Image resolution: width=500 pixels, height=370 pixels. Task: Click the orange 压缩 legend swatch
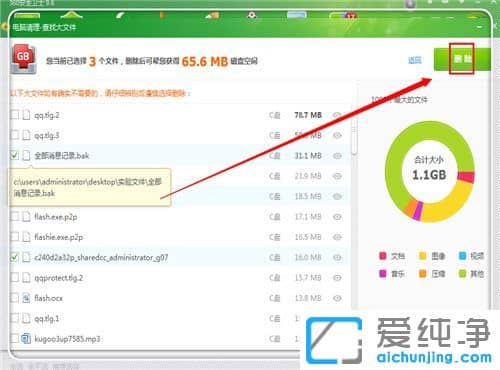(422, 274)
